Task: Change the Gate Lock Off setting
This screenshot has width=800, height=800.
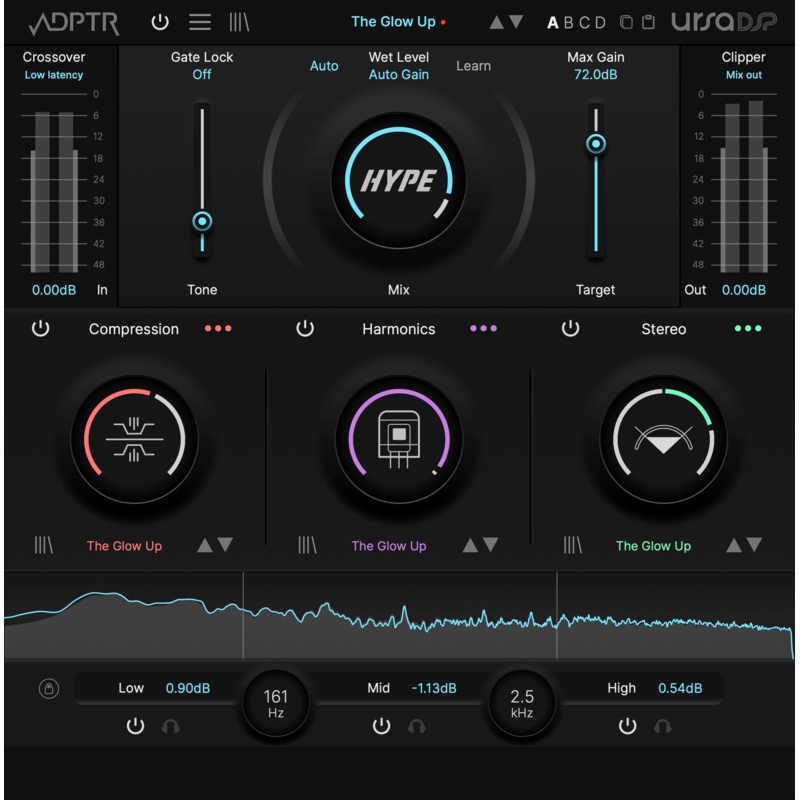Action: coord(202,74)
